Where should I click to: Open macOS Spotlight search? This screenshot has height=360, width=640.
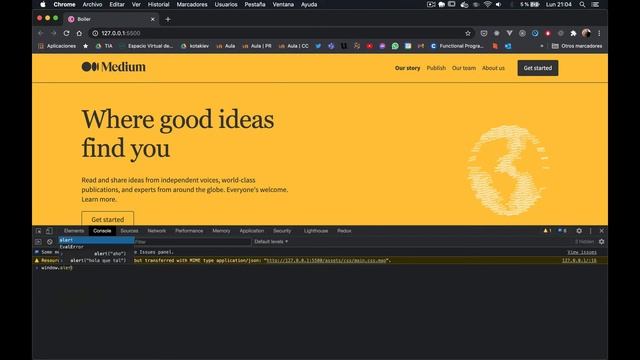(x=582, y=4)
